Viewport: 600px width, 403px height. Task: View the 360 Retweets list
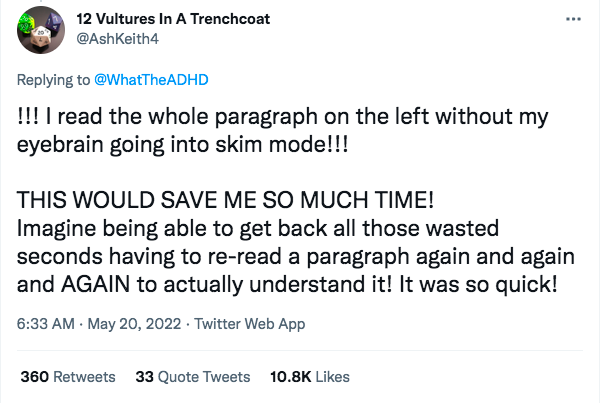[68, 376]
